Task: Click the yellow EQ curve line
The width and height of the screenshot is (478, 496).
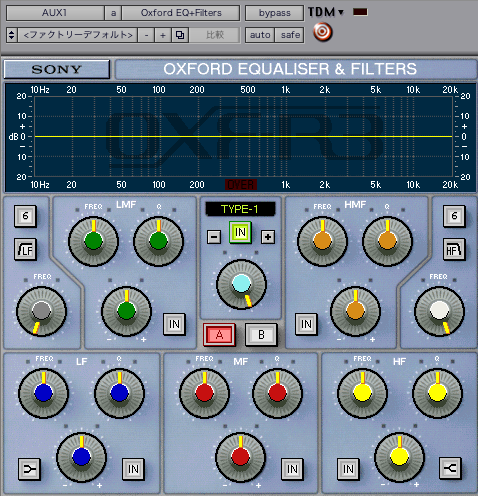Action: (x=243, y=136)
